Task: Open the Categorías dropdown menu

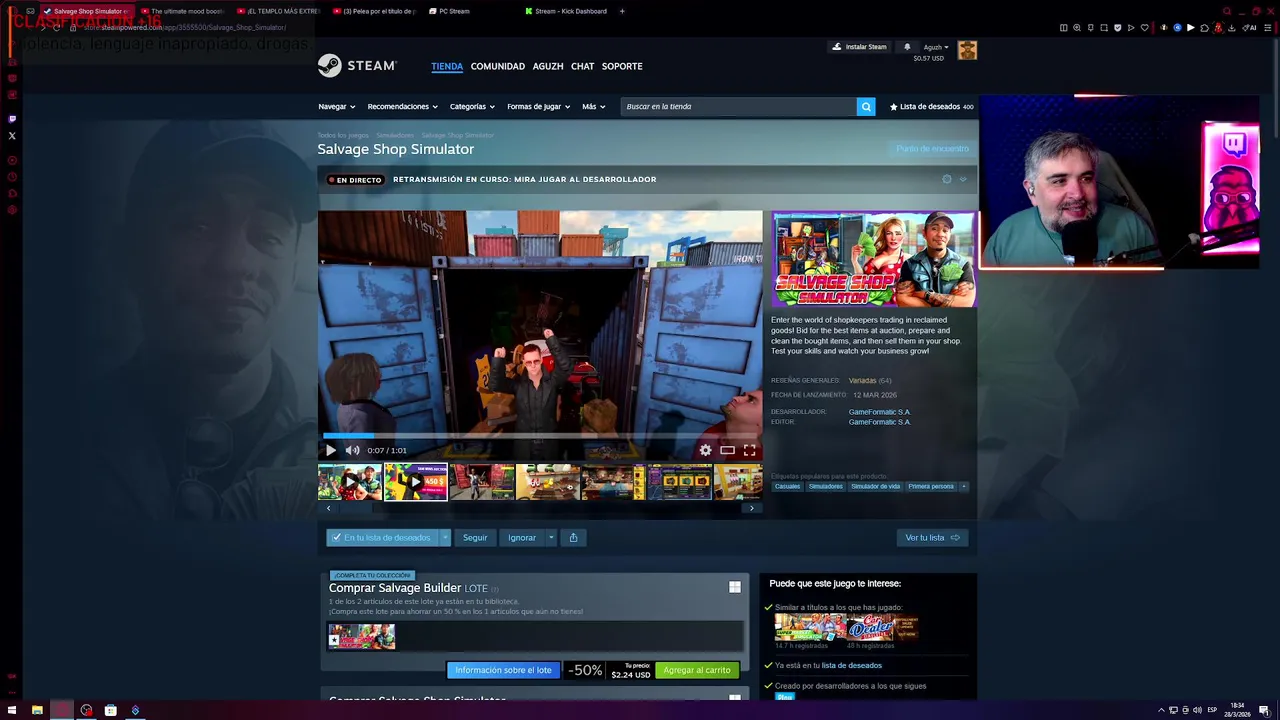Action: click(x=472, y=106)
